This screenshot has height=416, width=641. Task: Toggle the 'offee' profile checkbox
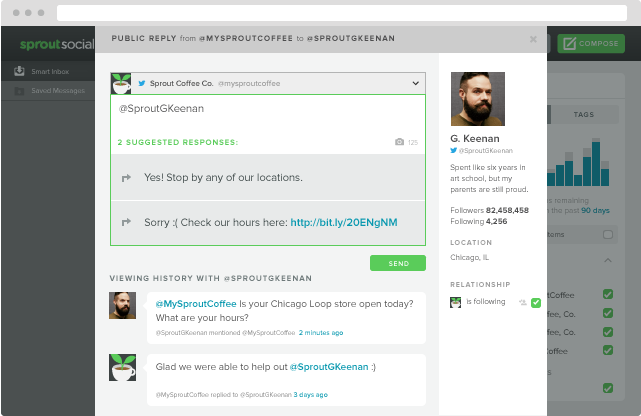tap(608, 350)
